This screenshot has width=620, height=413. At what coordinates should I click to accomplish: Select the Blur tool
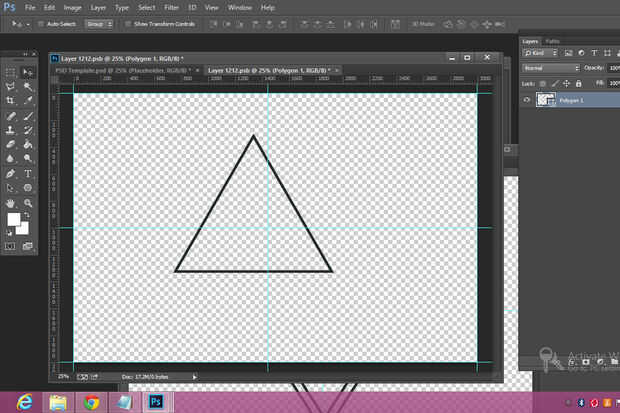(10, 158)
